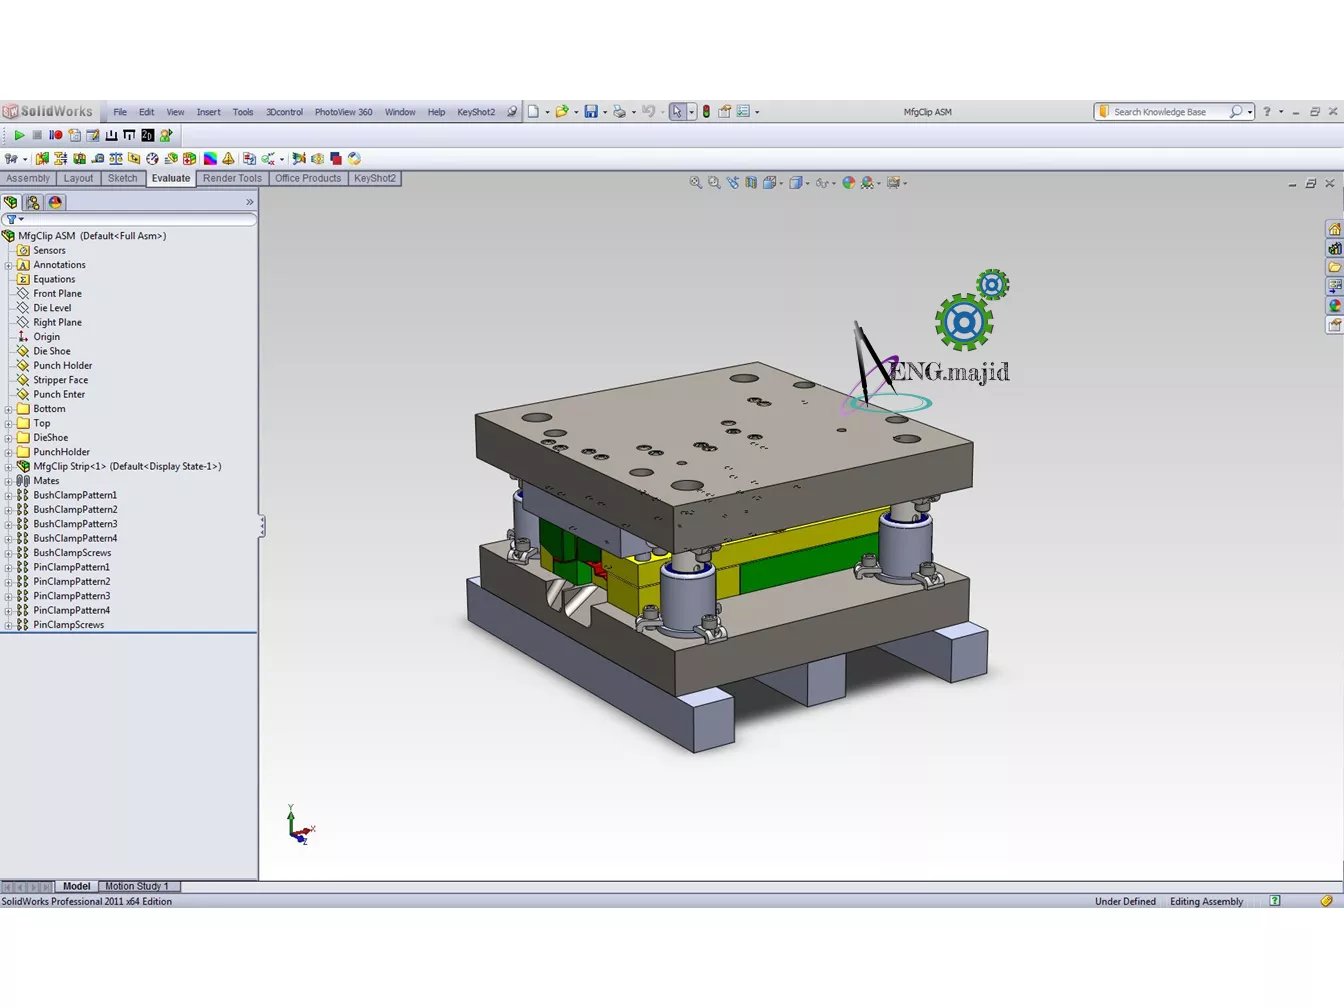The image size is (1344, 1008).
Task: Click the Rebuild traffic light icon
Action: pyautogui.click(x=706, y=112)
